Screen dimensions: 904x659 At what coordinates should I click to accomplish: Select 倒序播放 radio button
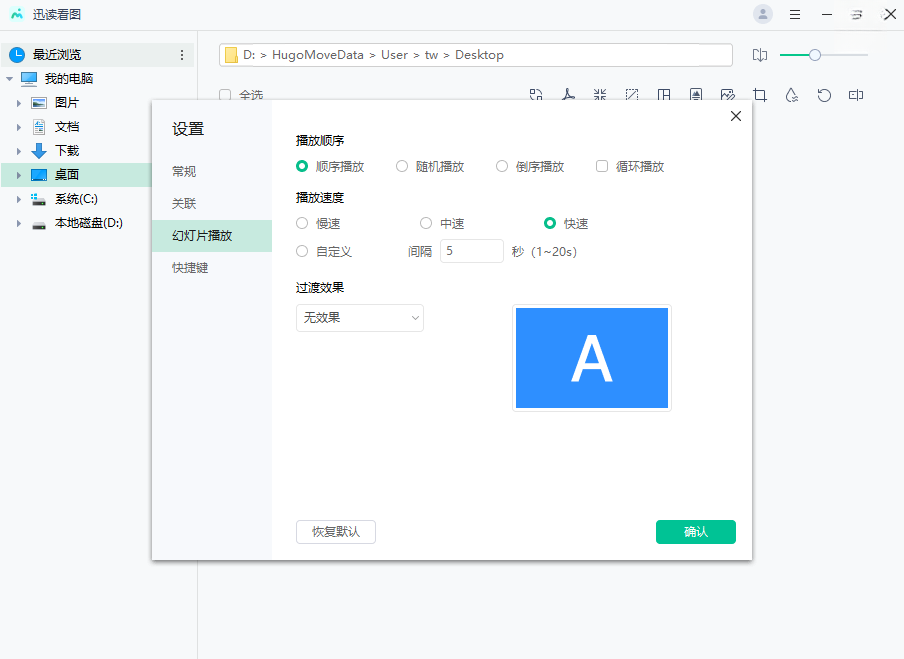point(502,167)
